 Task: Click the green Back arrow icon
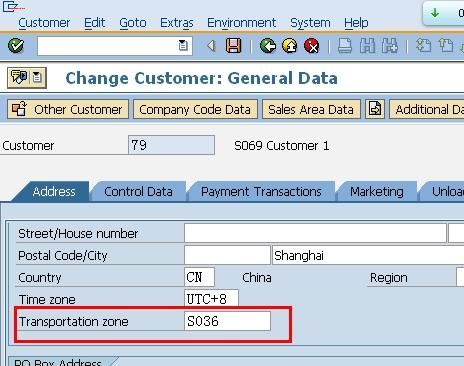click(268, 46)
